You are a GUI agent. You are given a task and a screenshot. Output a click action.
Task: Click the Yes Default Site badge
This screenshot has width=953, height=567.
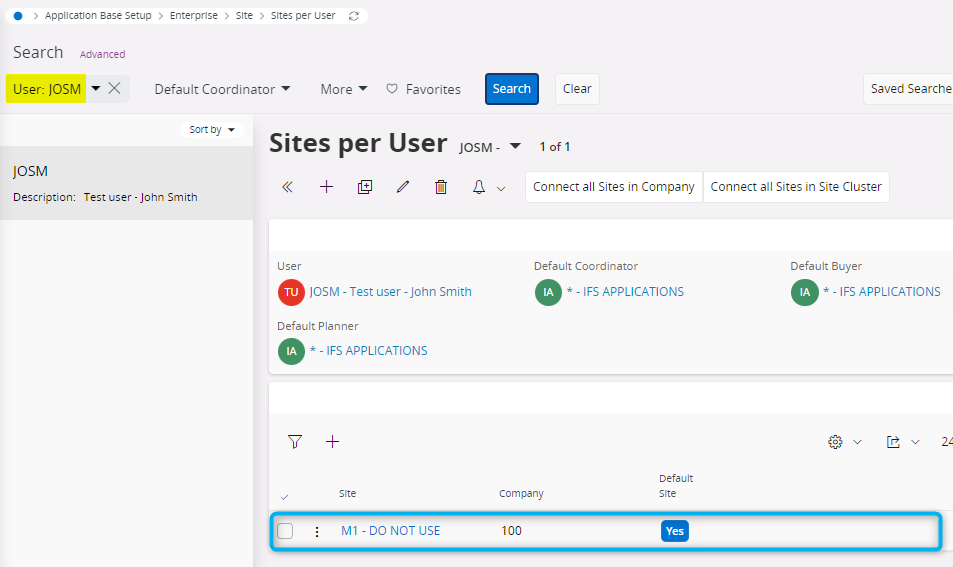(675, 531)
